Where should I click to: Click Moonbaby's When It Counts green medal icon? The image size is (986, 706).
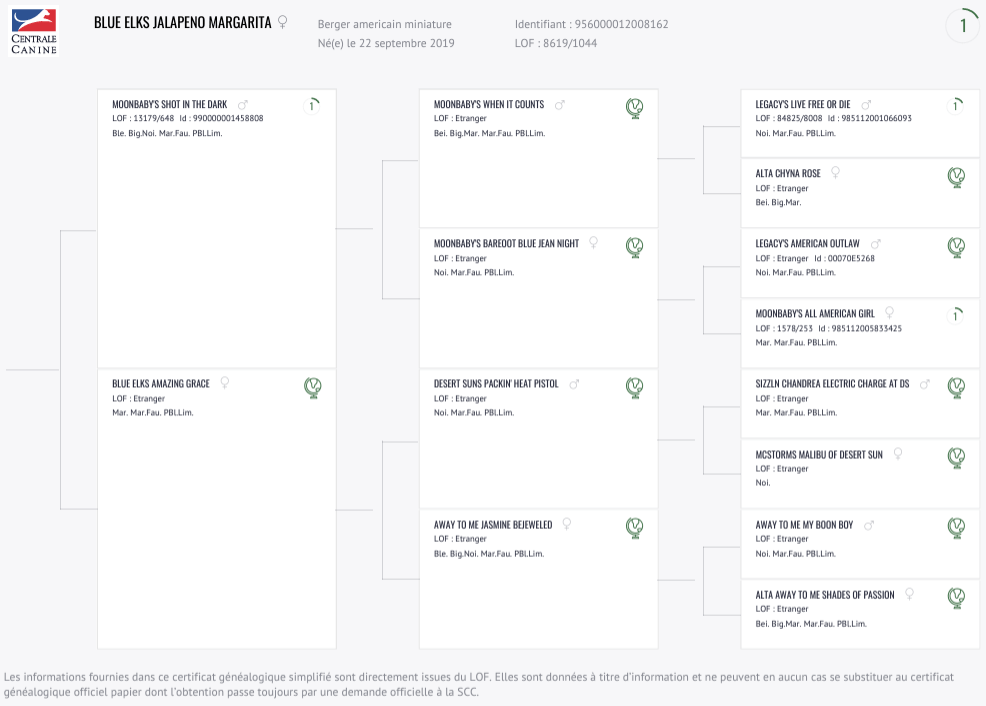pyautogui.click(x=634, y=108)
